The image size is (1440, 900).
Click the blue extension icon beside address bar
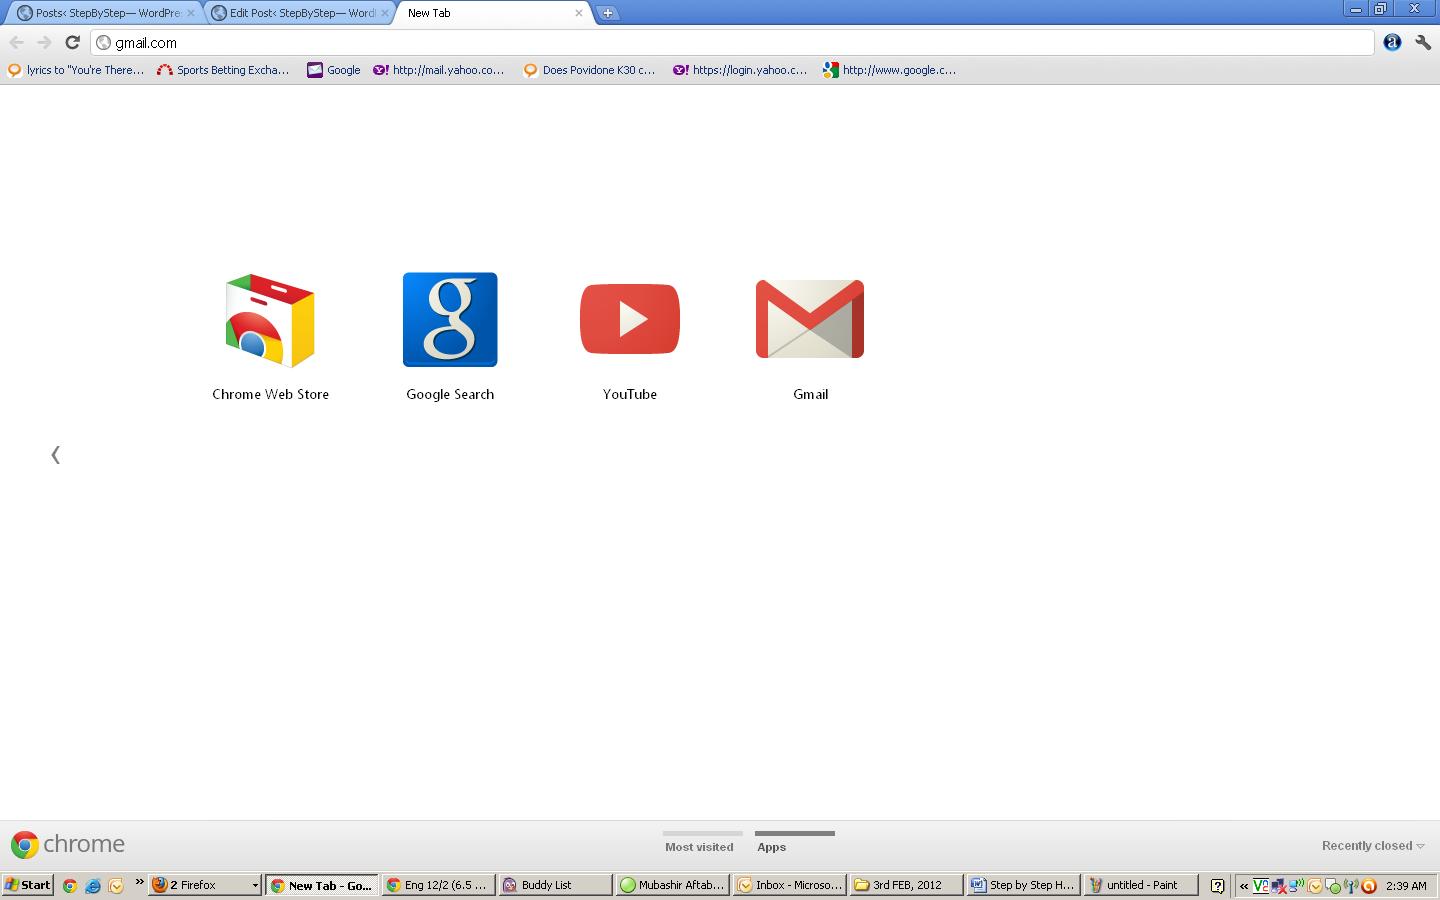click(x=1392, y=42)
